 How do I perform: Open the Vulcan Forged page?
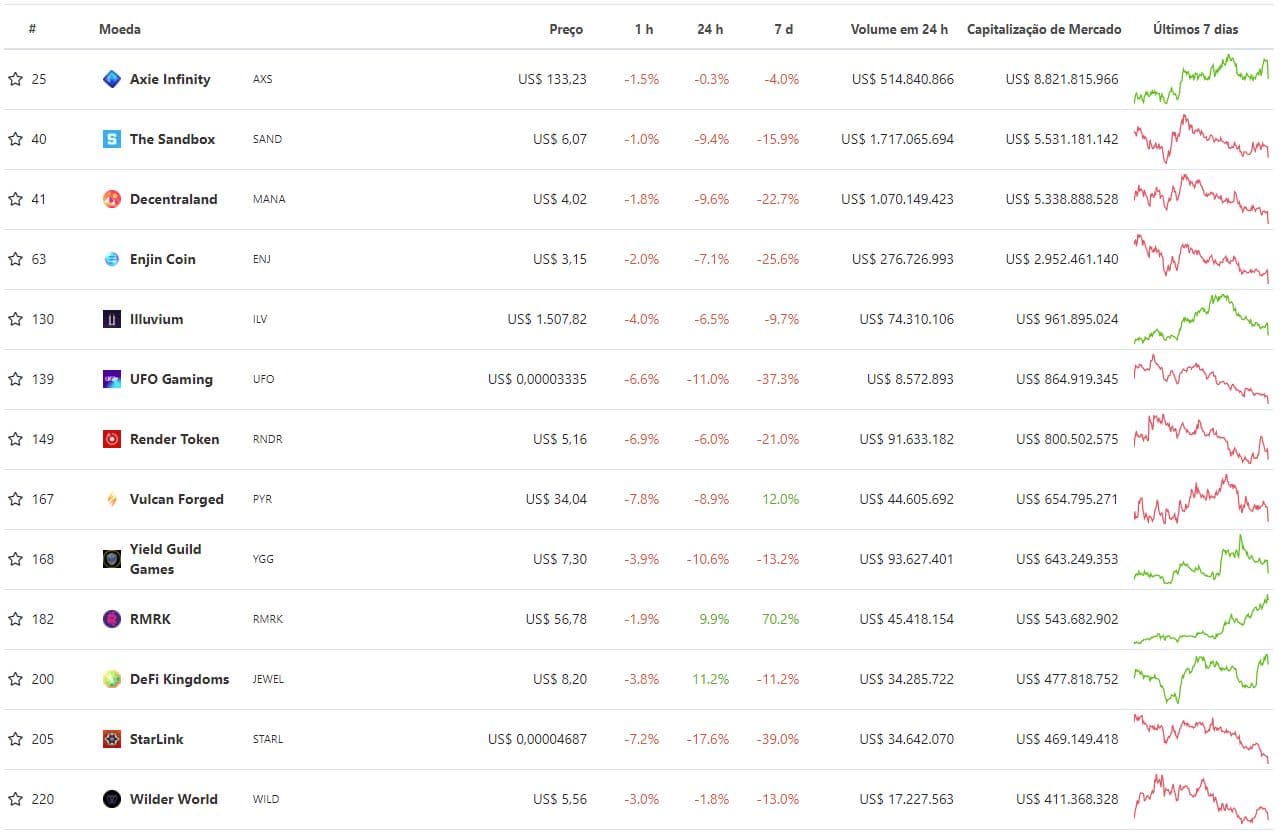click(177, 499)
